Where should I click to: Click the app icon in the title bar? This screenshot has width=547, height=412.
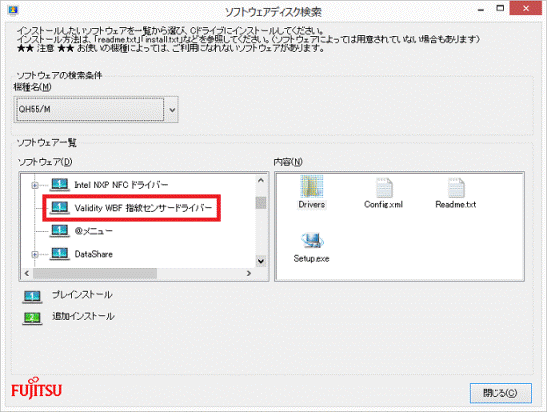tap(13, 10)
